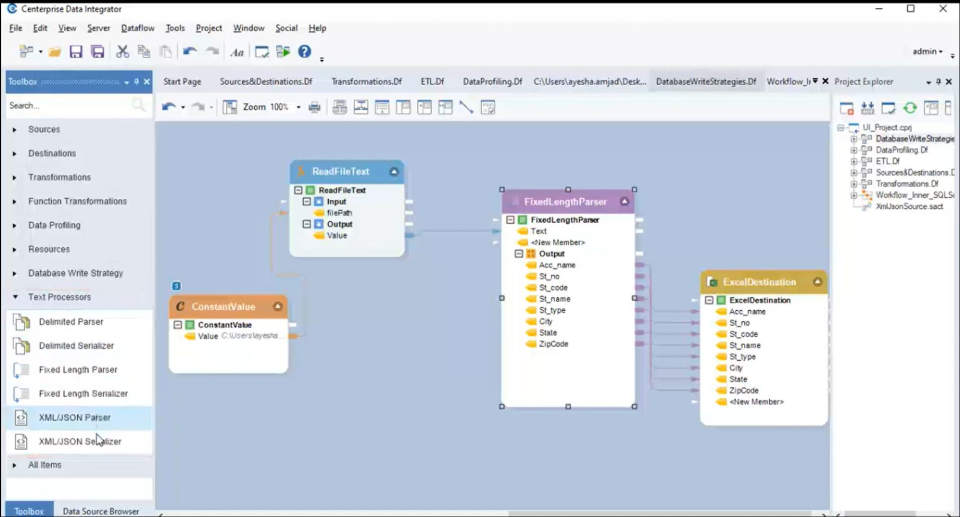This screenshot has height=517, width=960.
Task: Expand the Data Profiling toolbox category
Action: tap(15, 225)
